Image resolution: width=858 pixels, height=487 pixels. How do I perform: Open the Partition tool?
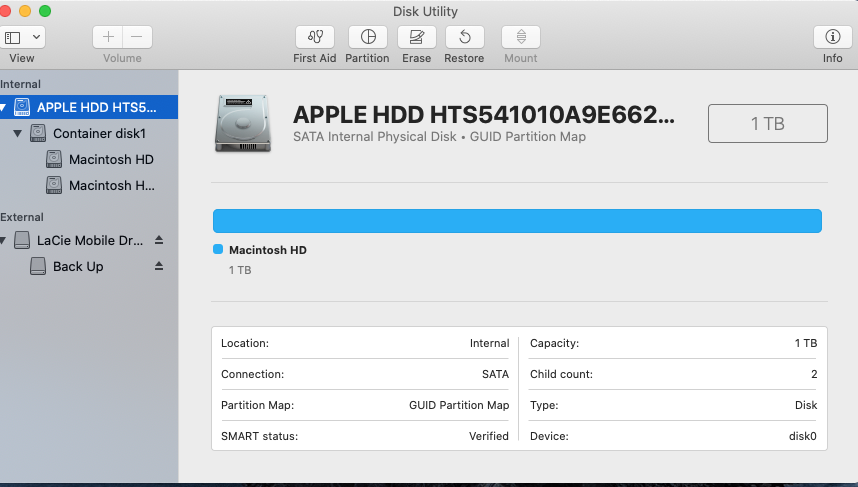tap(368, 37)
